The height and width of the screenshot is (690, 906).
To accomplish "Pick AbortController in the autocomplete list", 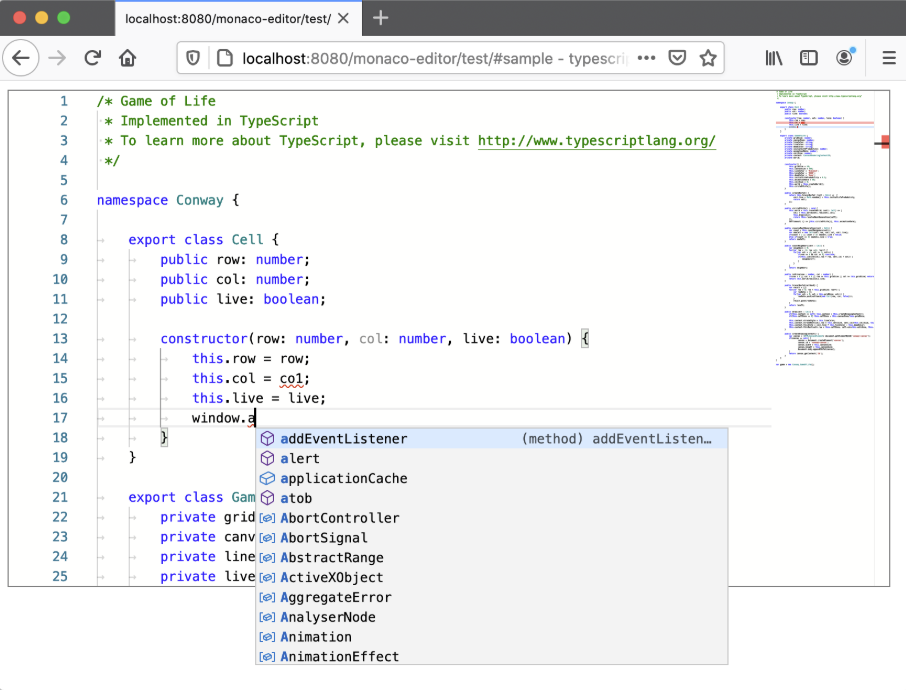I will [340, 518].
